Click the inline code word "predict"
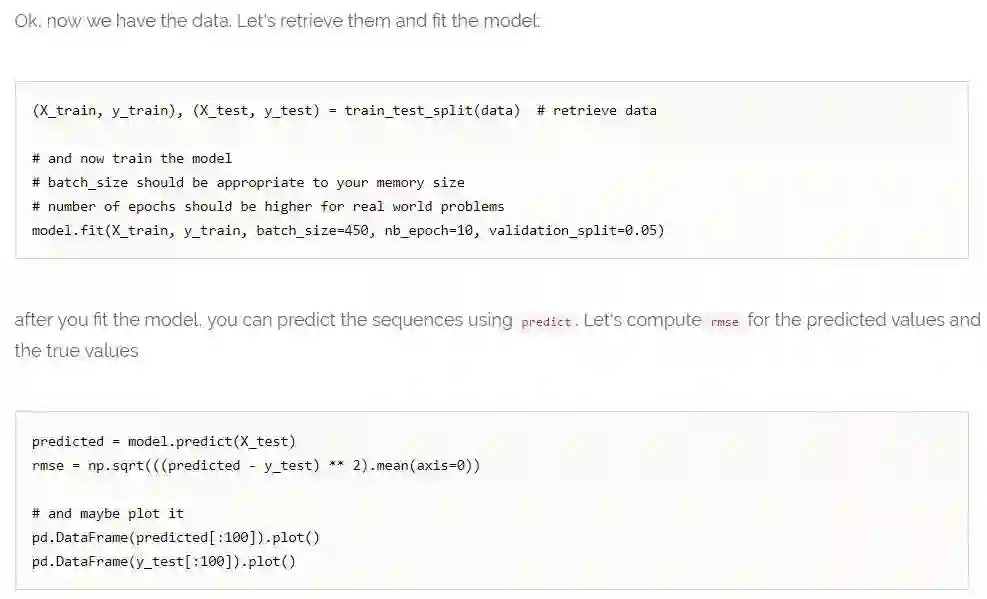This screenshot has width=987, height=599. point(546,322)
